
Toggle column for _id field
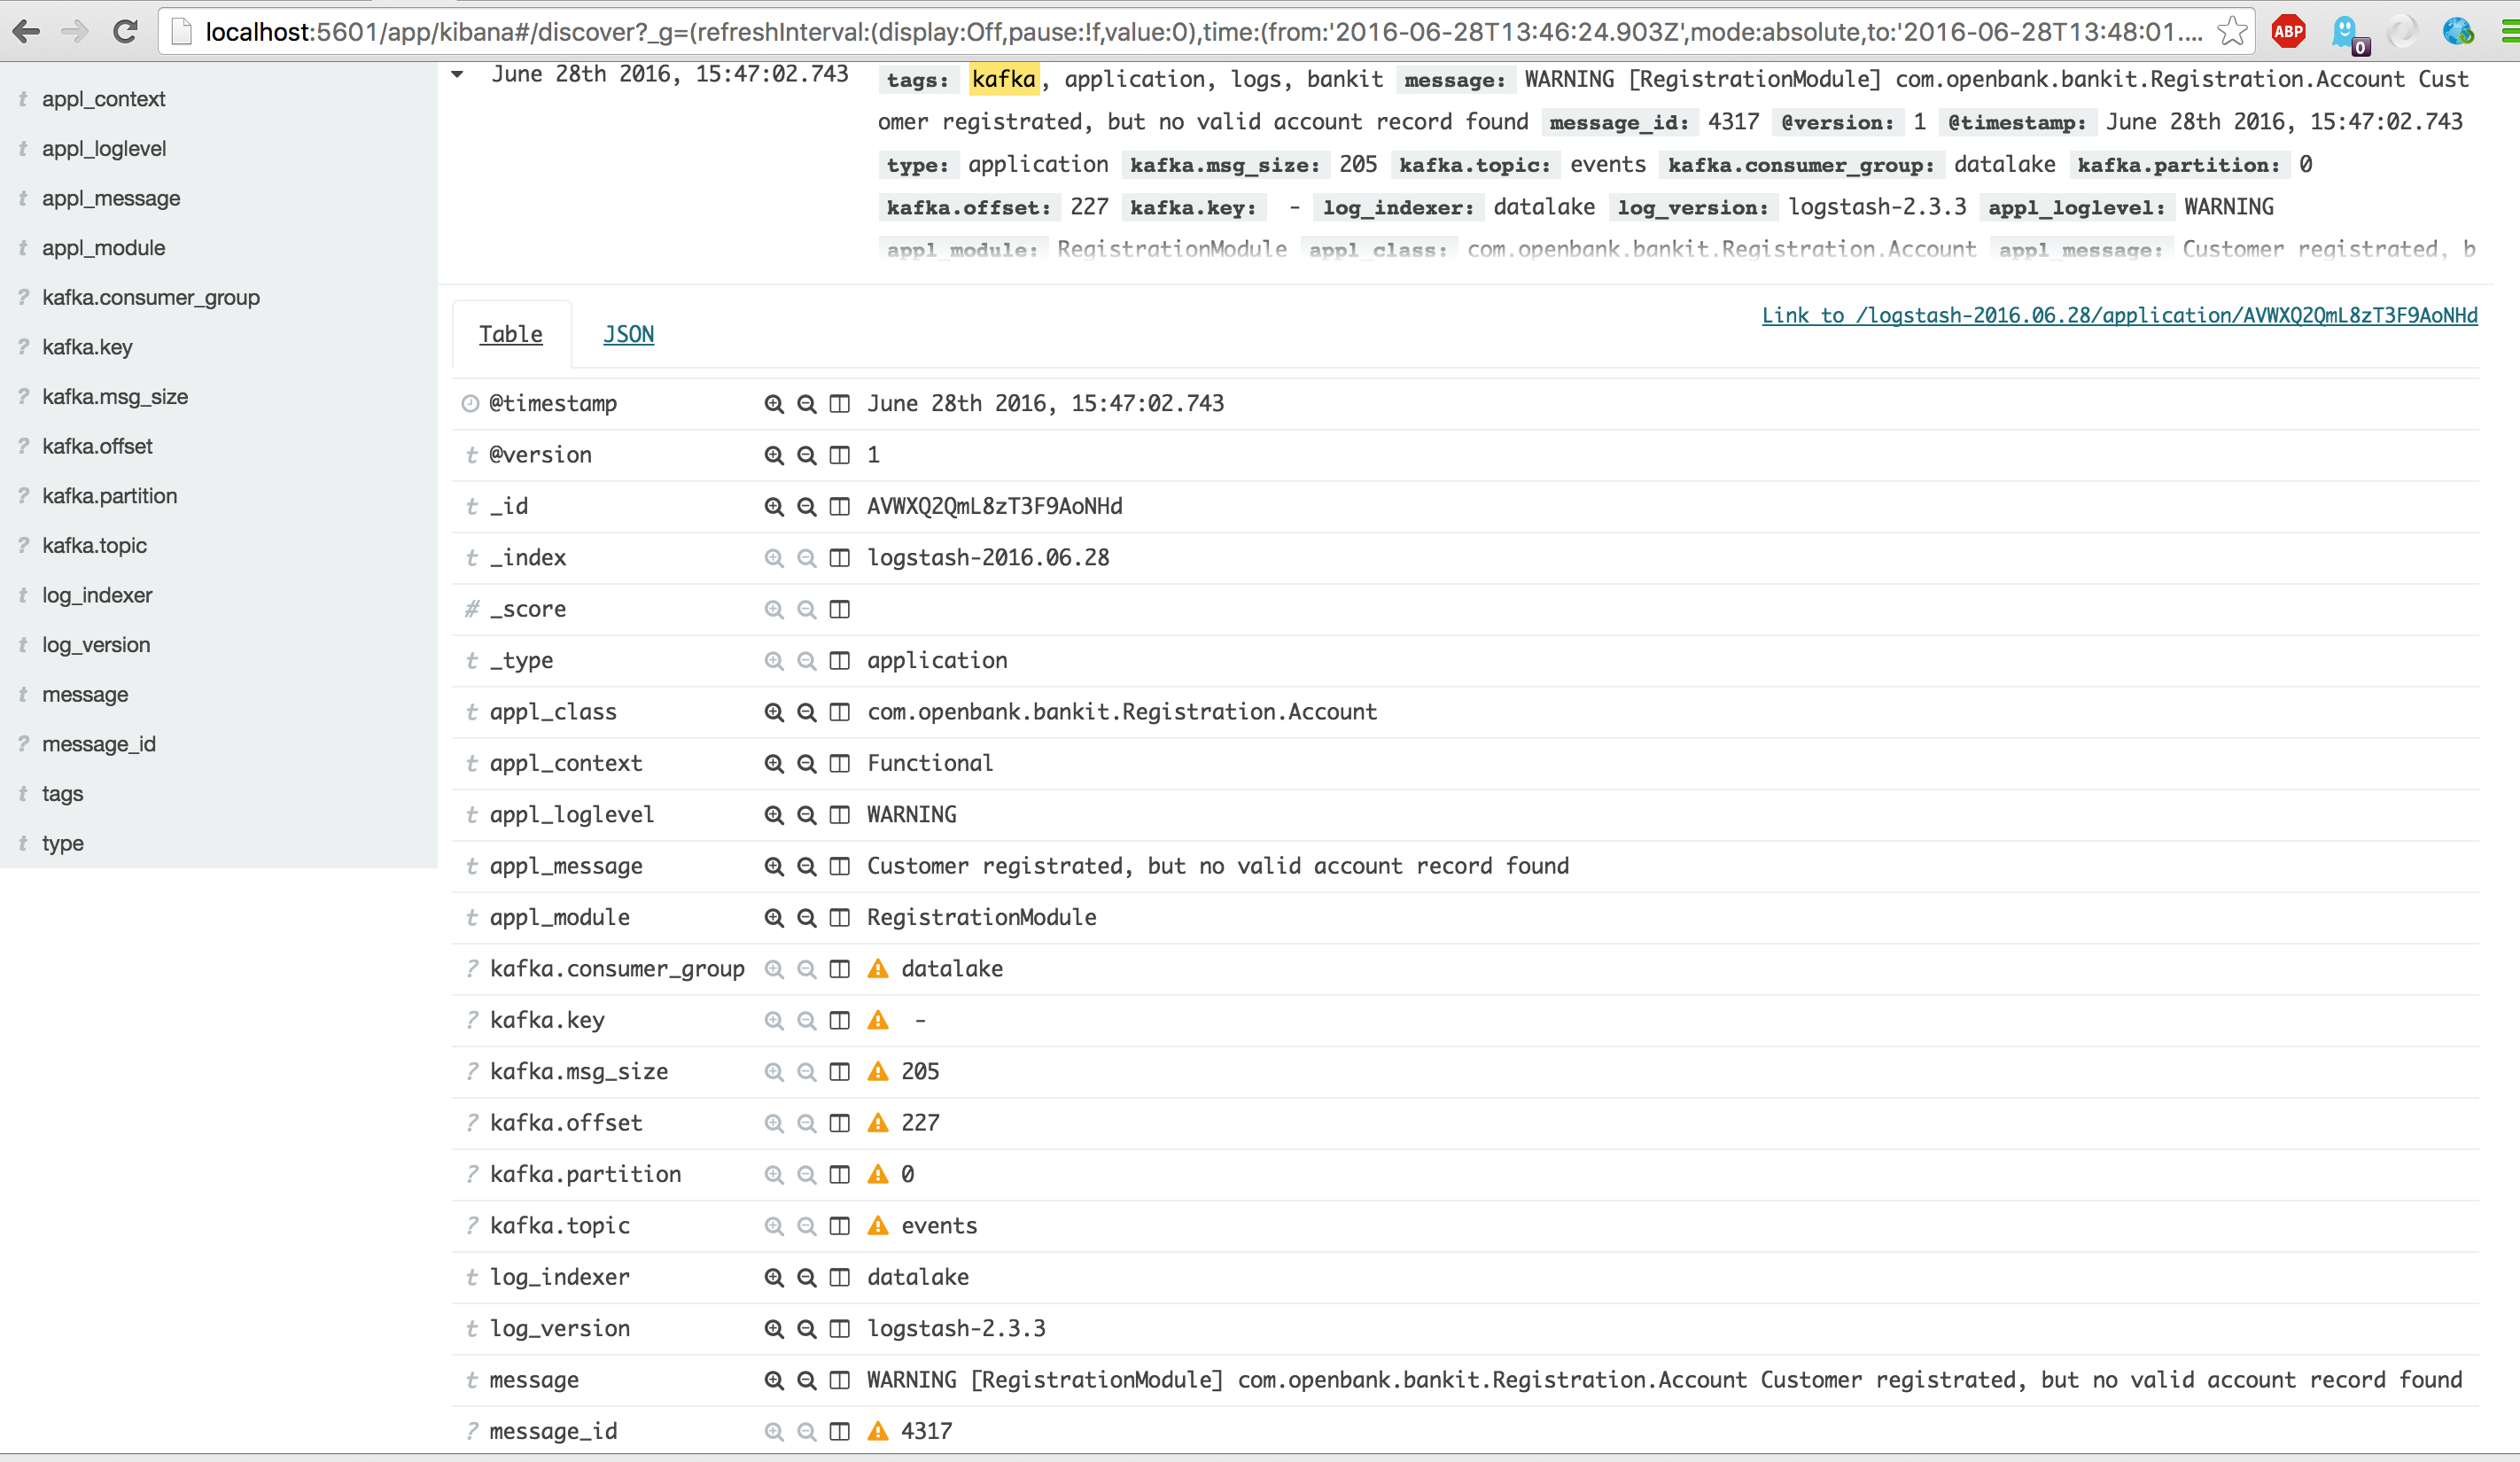[x=839, y=507]
